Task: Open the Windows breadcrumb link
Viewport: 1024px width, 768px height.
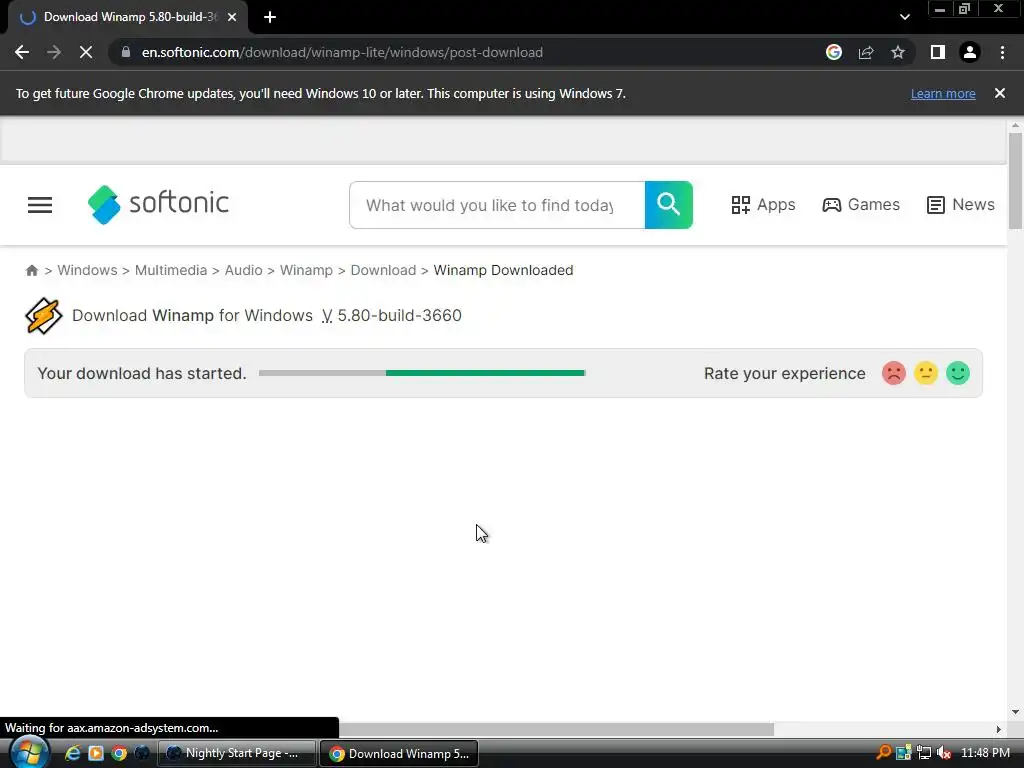Action: (x=88, y=270)
